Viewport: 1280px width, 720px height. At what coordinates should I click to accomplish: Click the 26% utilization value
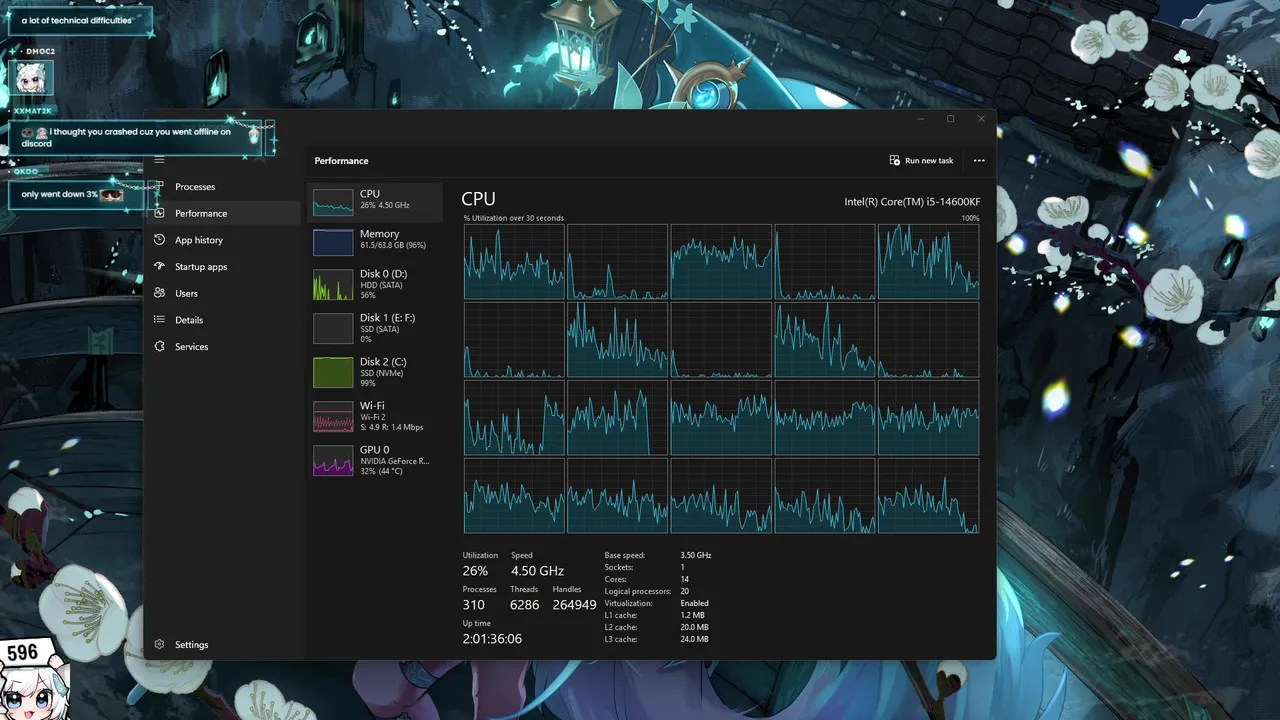[x=475, y=571]
